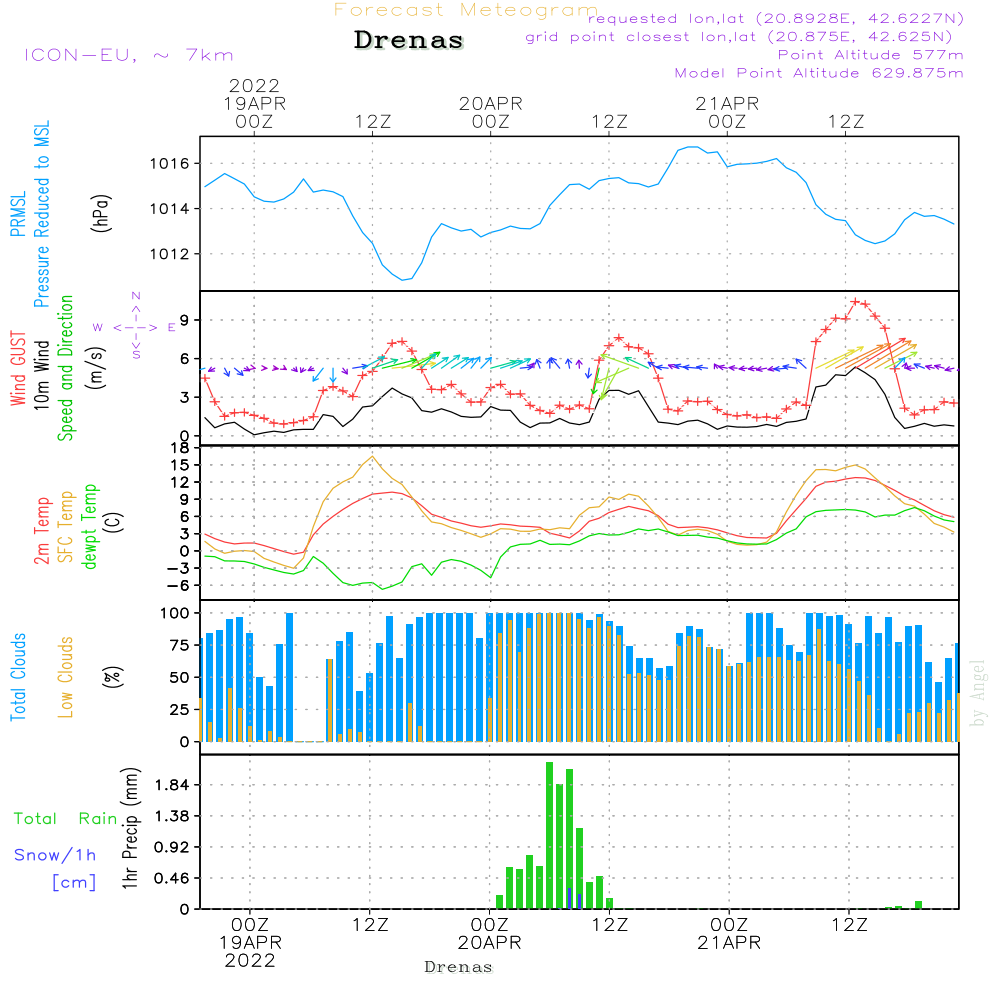
Task: Click the orange Low Clouds legend label
Action: 66,675
